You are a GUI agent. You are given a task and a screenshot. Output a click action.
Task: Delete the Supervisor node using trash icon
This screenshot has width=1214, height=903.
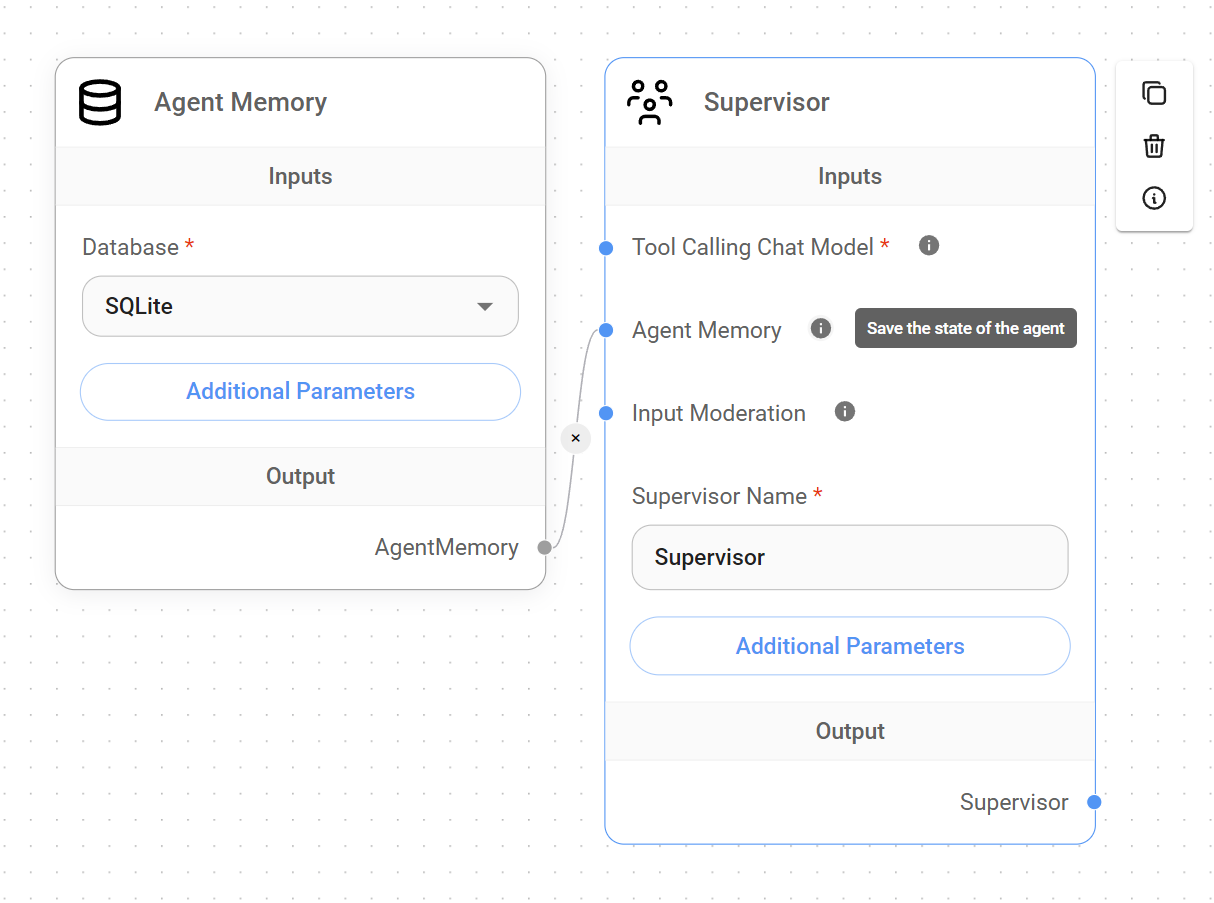point(1154,146)
